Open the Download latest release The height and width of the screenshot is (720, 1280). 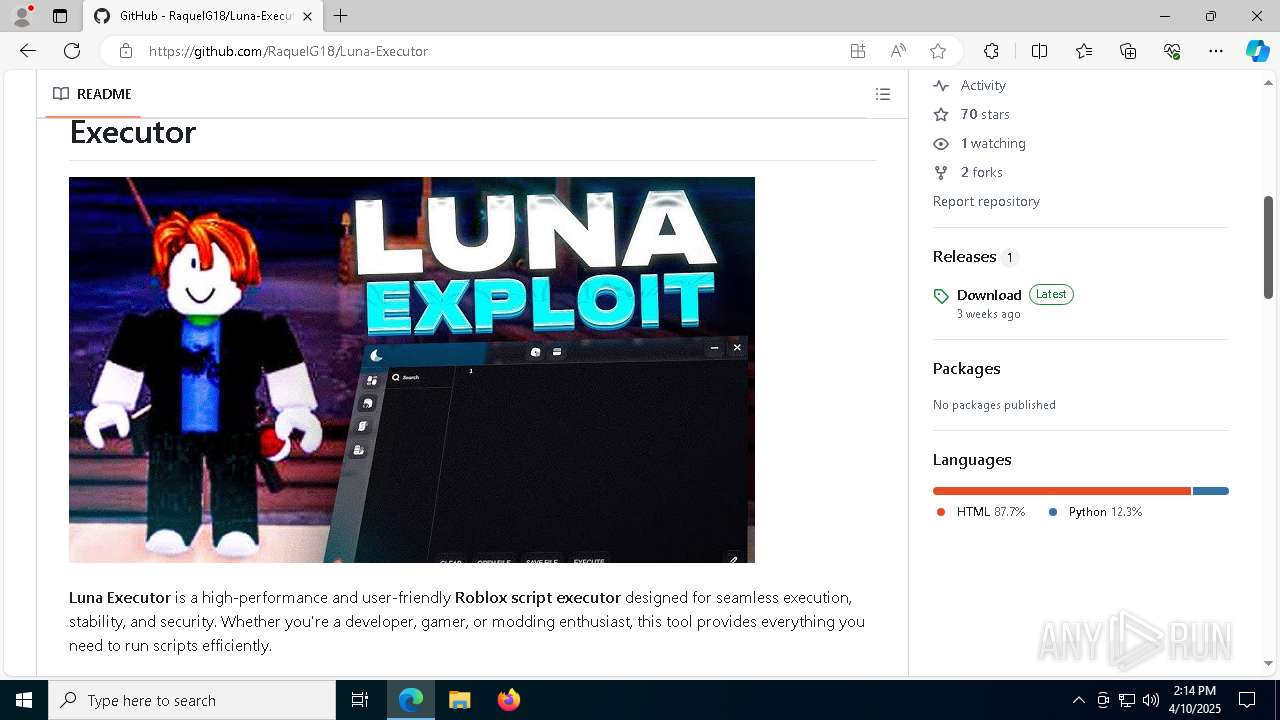[989, 295]
